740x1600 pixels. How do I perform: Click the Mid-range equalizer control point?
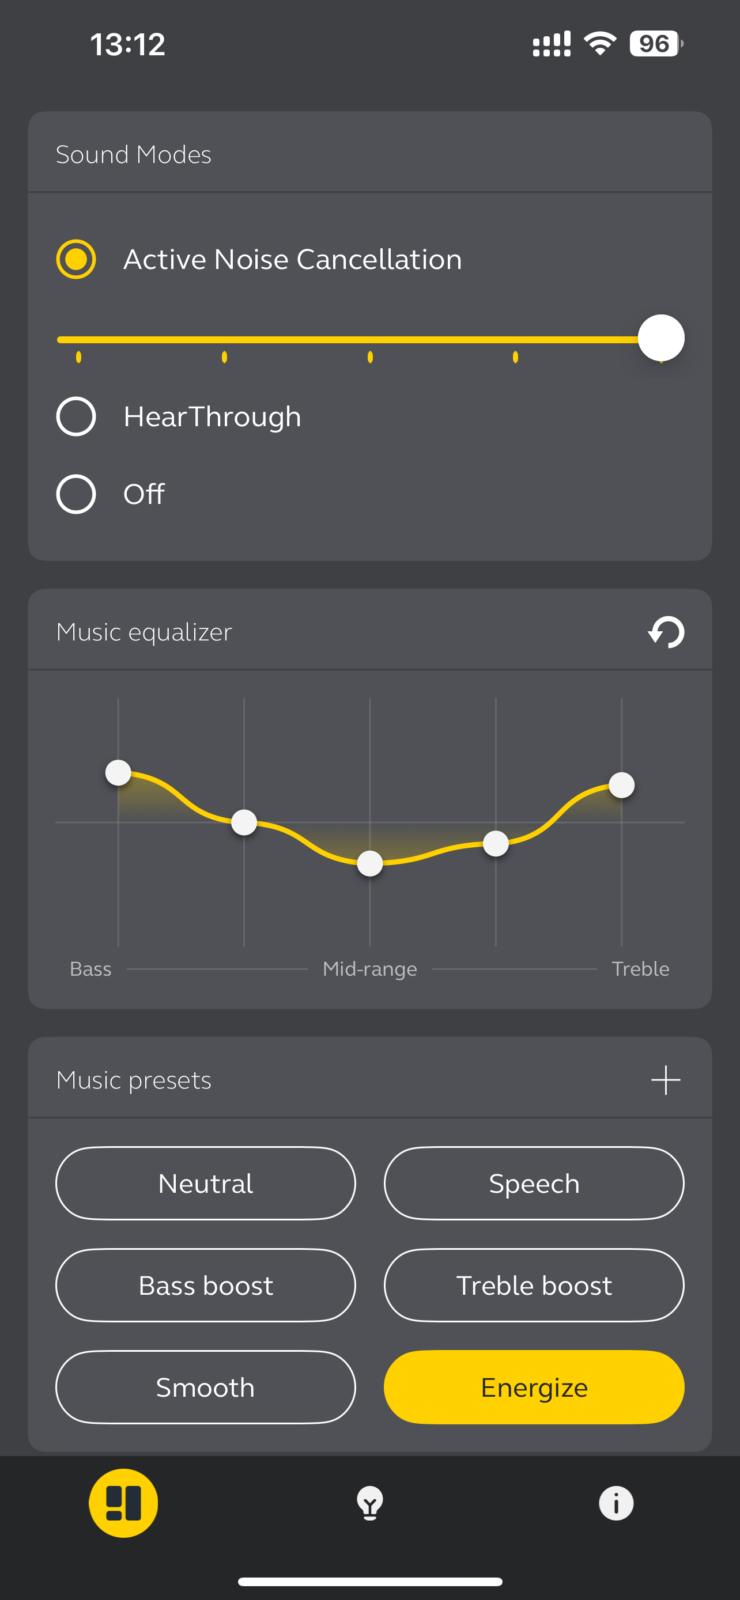tap(370, 863)
